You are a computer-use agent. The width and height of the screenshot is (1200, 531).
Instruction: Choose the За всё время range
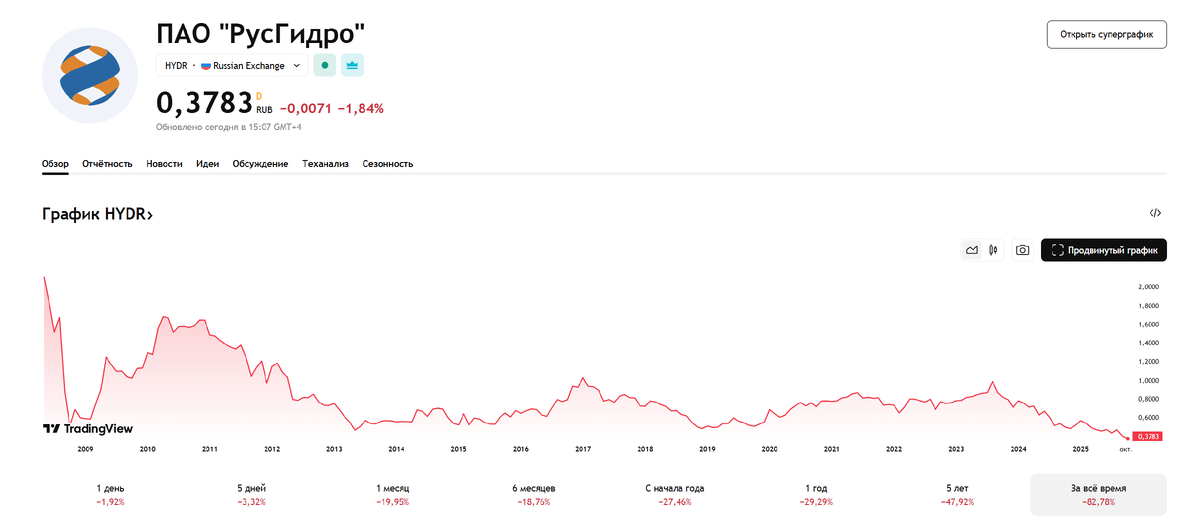1098,494
